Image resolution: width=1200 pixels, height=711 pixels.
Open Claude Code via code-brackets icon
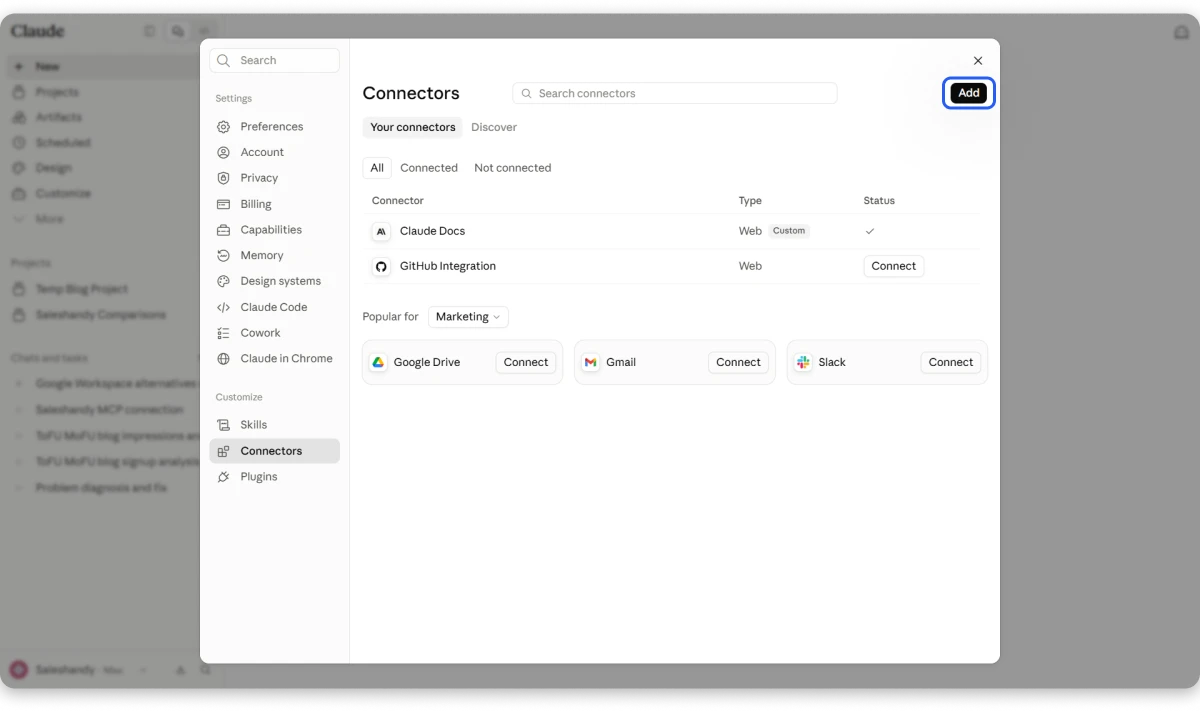click(223, 308)
